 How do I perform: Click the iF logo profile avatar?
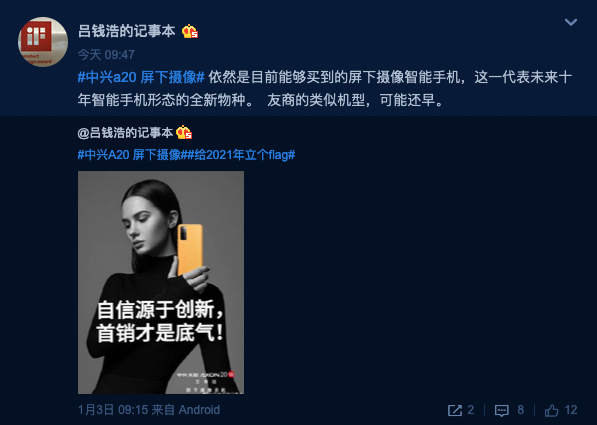(x=43, y=42)
